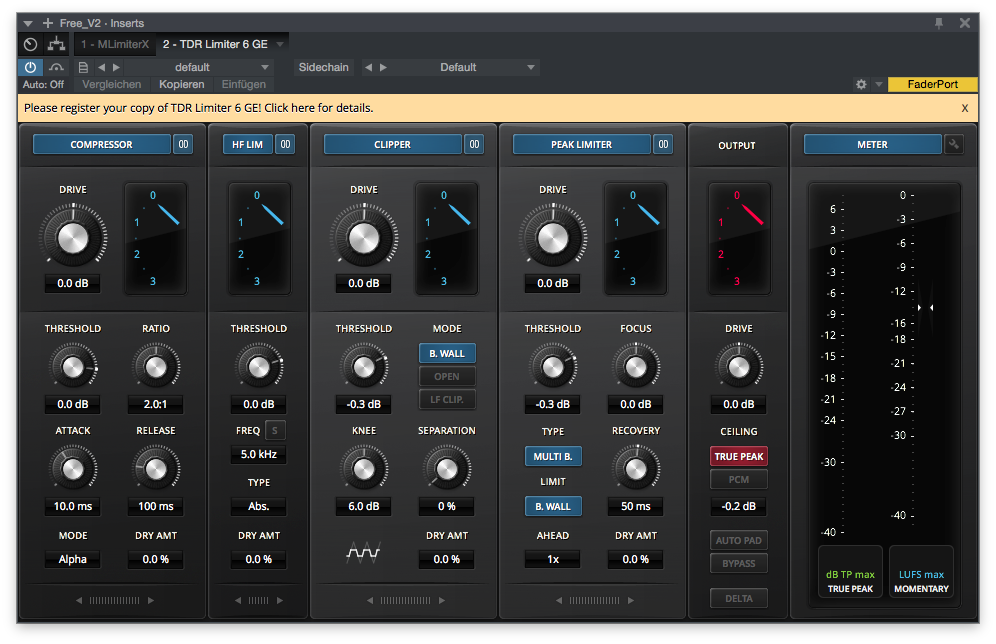
Task: Toggle the COMPRESSOR module button
Action: tap(102, 144)
